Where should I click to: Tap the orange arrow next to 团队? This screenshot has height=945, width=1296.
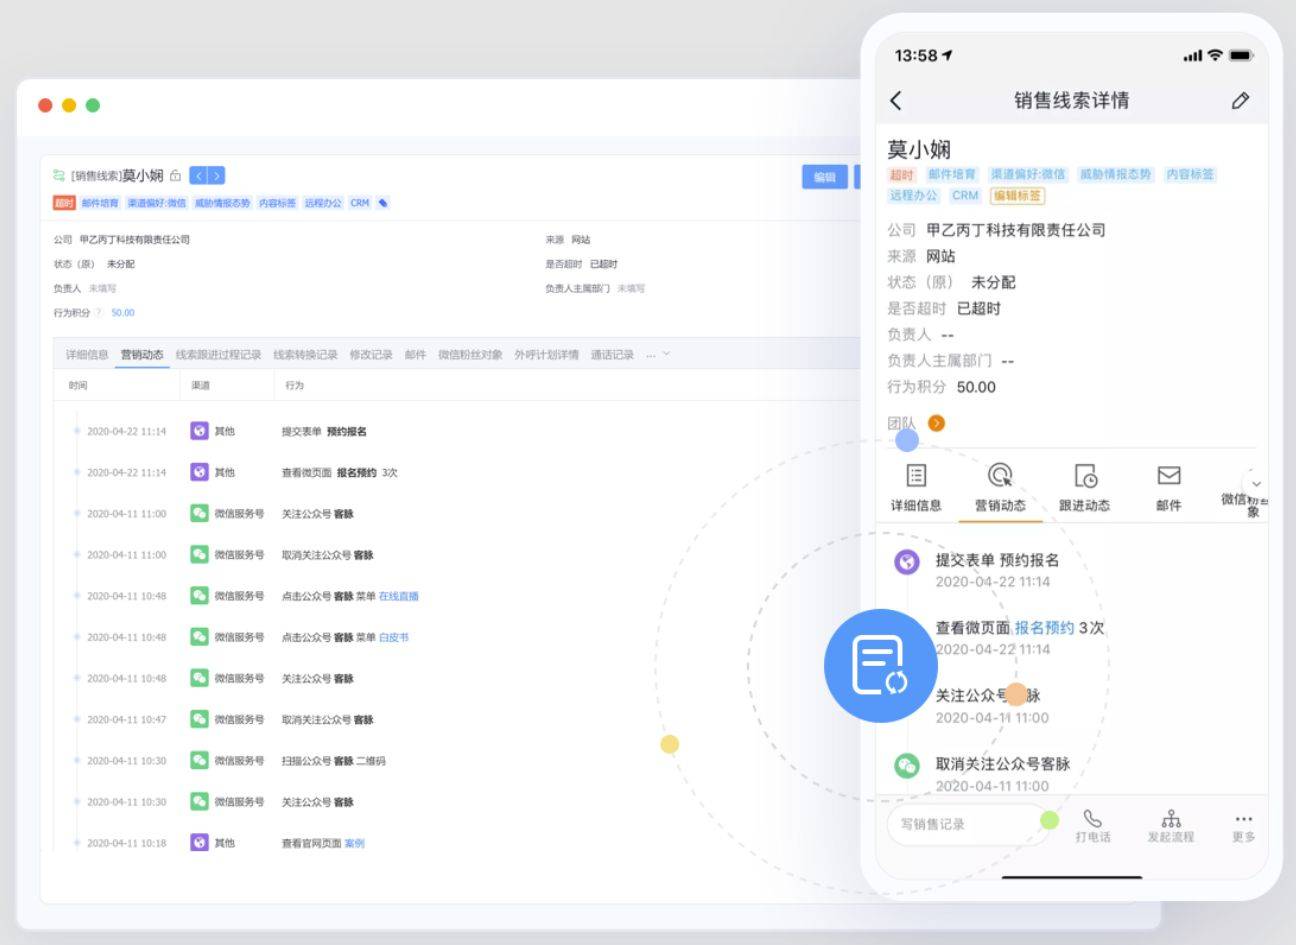pos(936,423)
